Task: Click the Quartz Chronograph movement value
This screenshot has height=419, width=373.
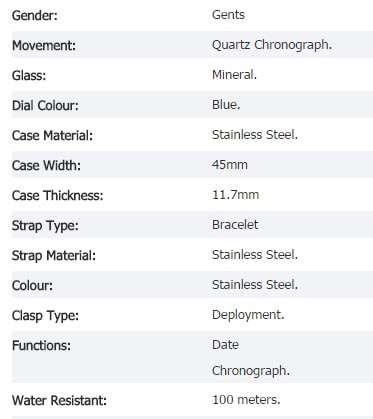Action: 272,45
